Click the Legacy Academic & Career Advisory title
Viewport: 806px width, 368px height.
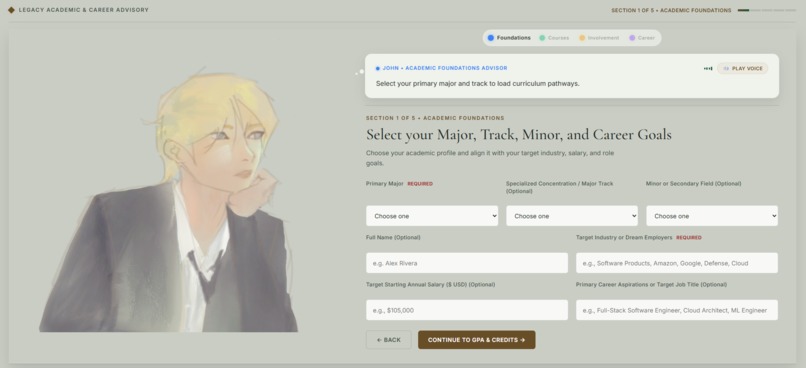[84, 10]
